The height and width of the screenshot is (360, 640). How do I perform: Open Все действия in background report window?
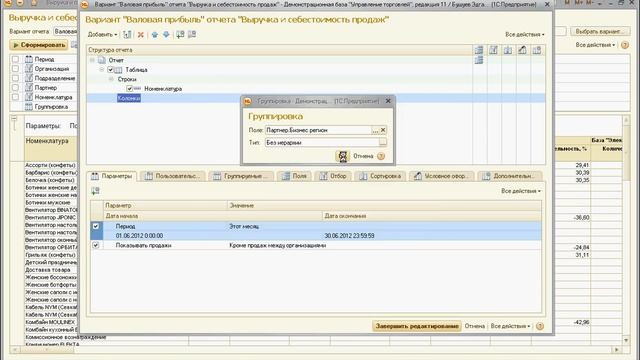pyautogui.click(x=596, y=45)
